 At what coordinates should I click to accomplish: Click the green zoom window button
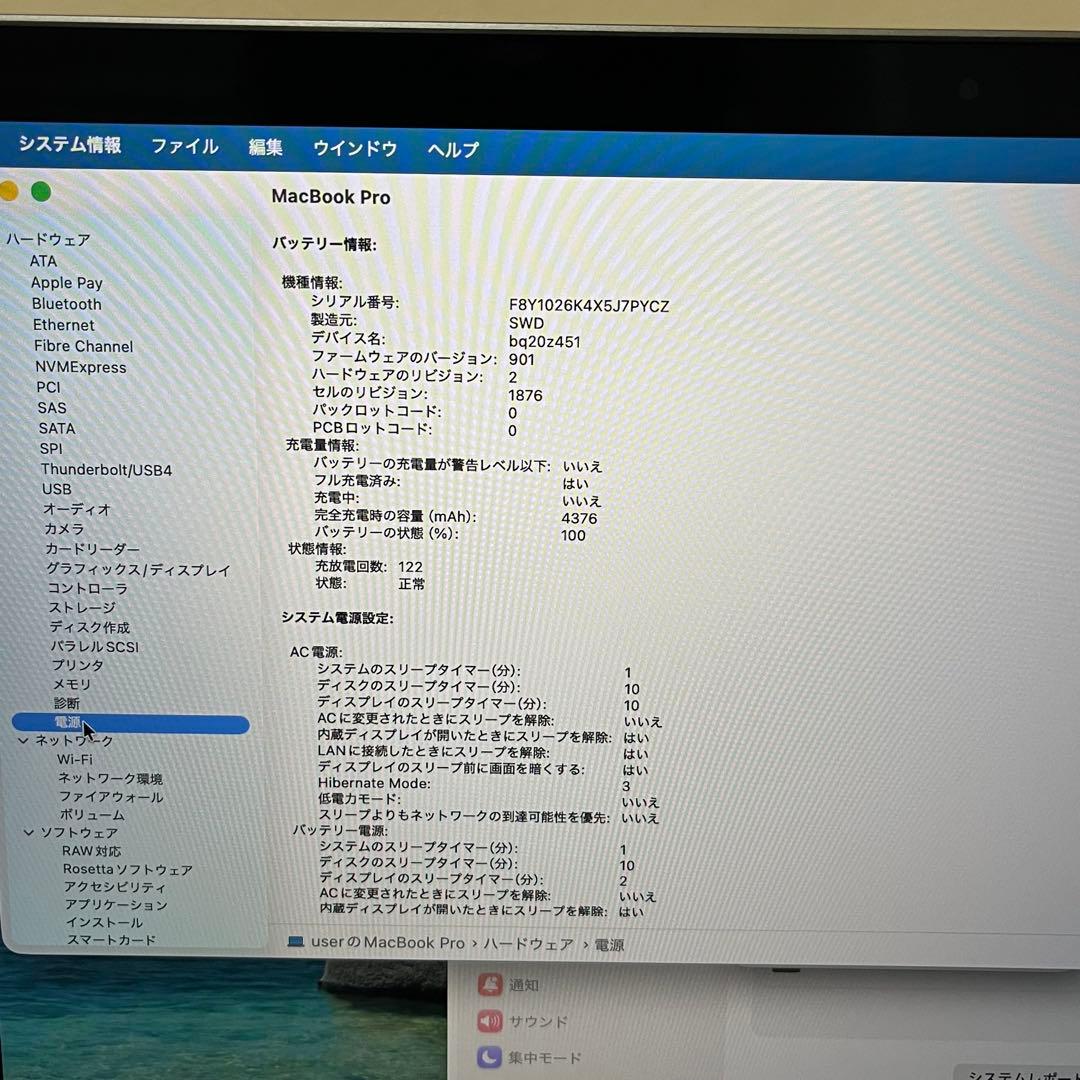point(41,191)
